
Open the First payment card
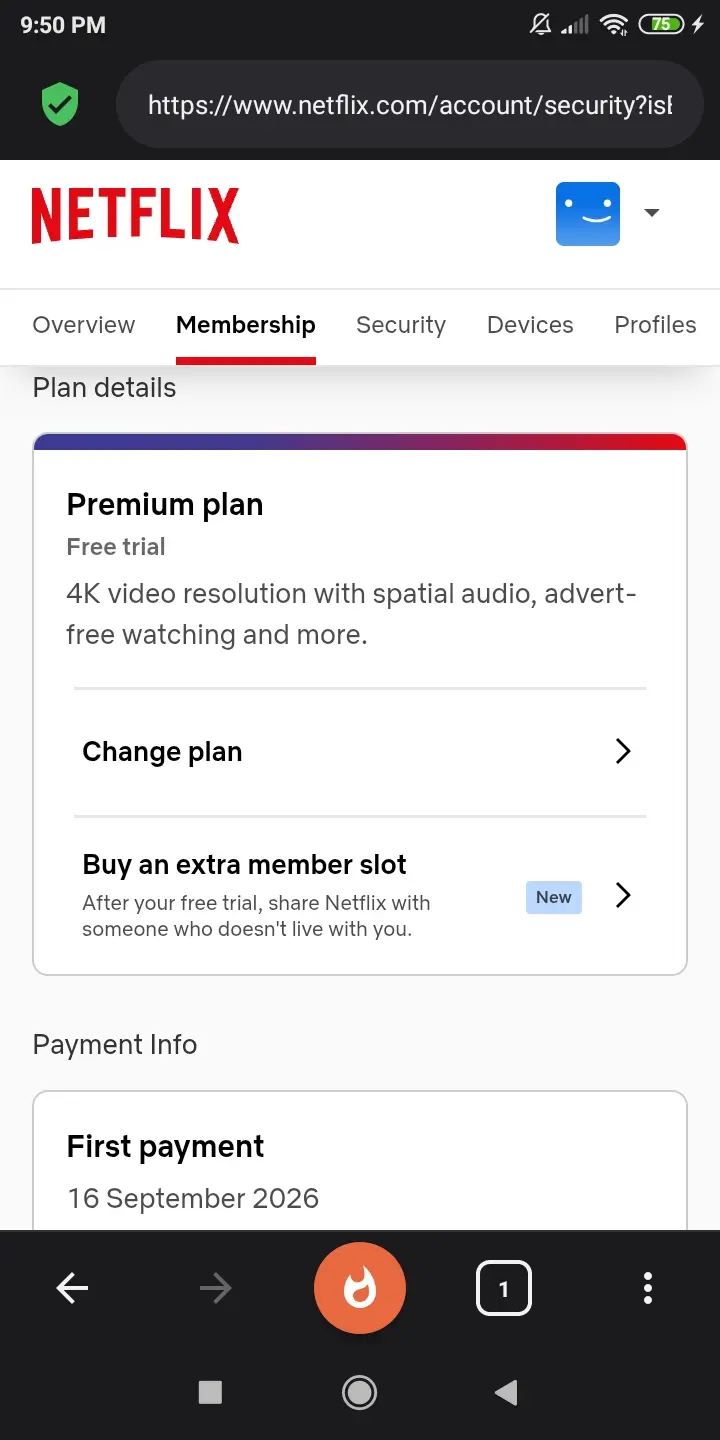[x=360, y=1161]
